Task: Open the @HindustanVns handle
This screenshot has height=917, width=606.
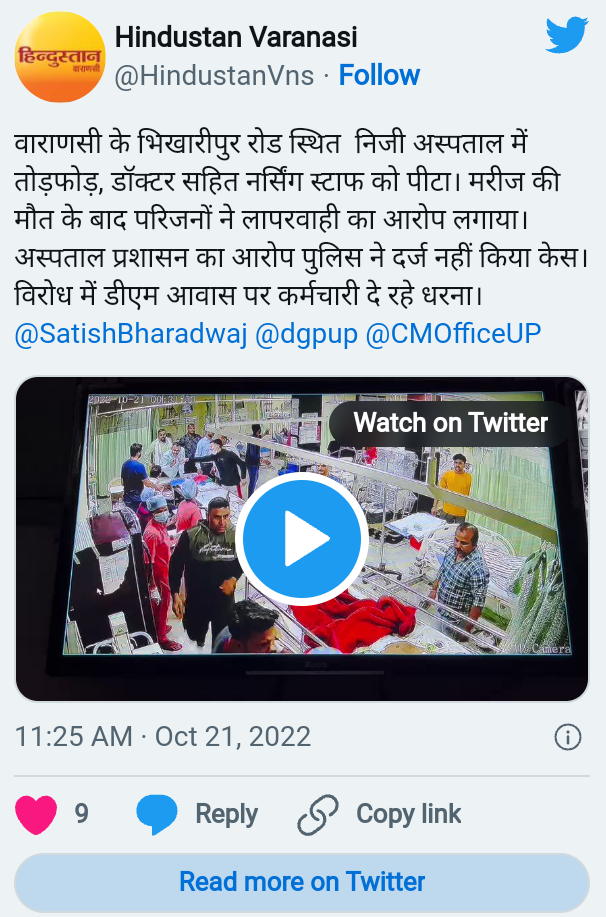Action: point(214,75)
